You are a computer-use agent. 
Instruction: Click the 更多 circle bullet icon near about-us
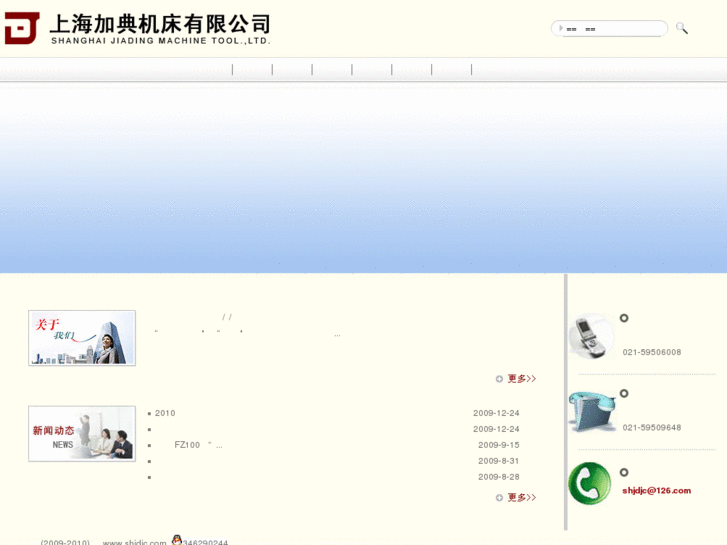[499, 379]
